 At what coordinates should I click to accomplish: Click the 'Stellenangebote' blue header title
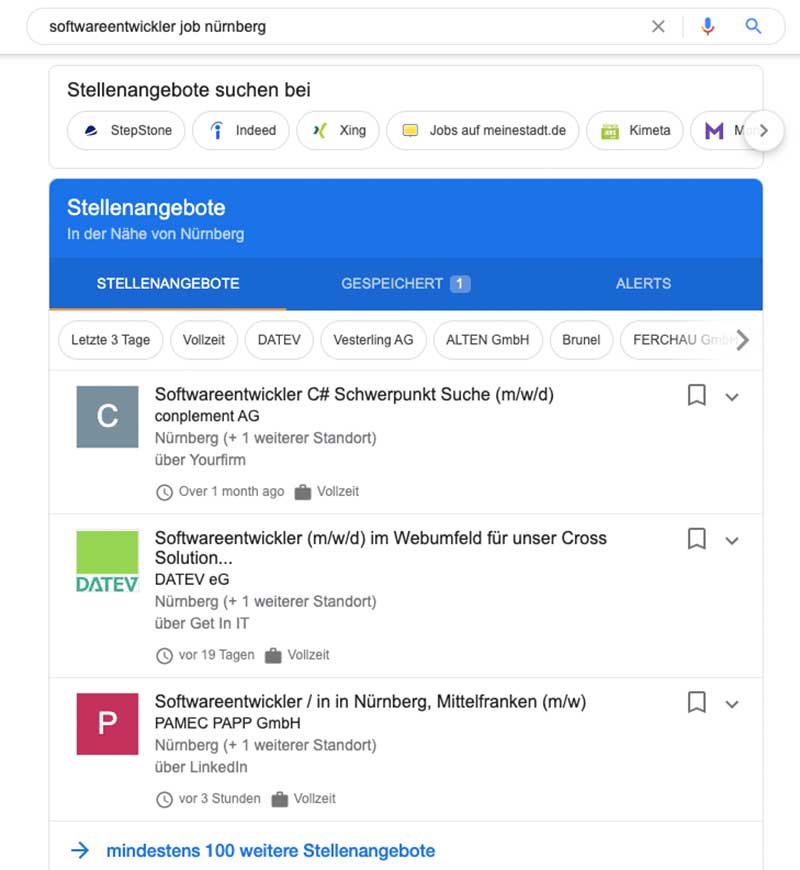point(146,208)
